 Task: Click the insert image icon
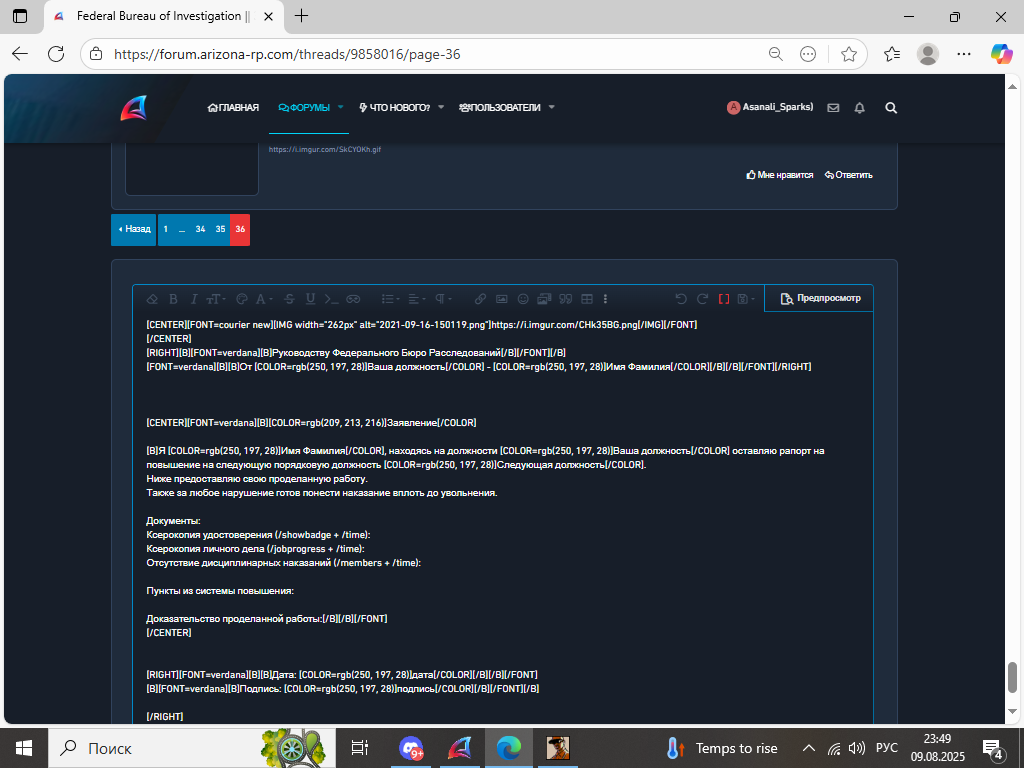502,298
